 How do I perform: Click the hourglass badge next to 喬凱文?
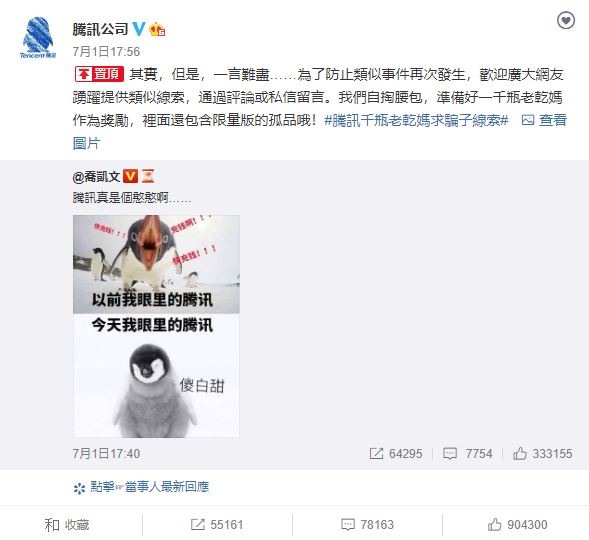click(x=148, y=176)
